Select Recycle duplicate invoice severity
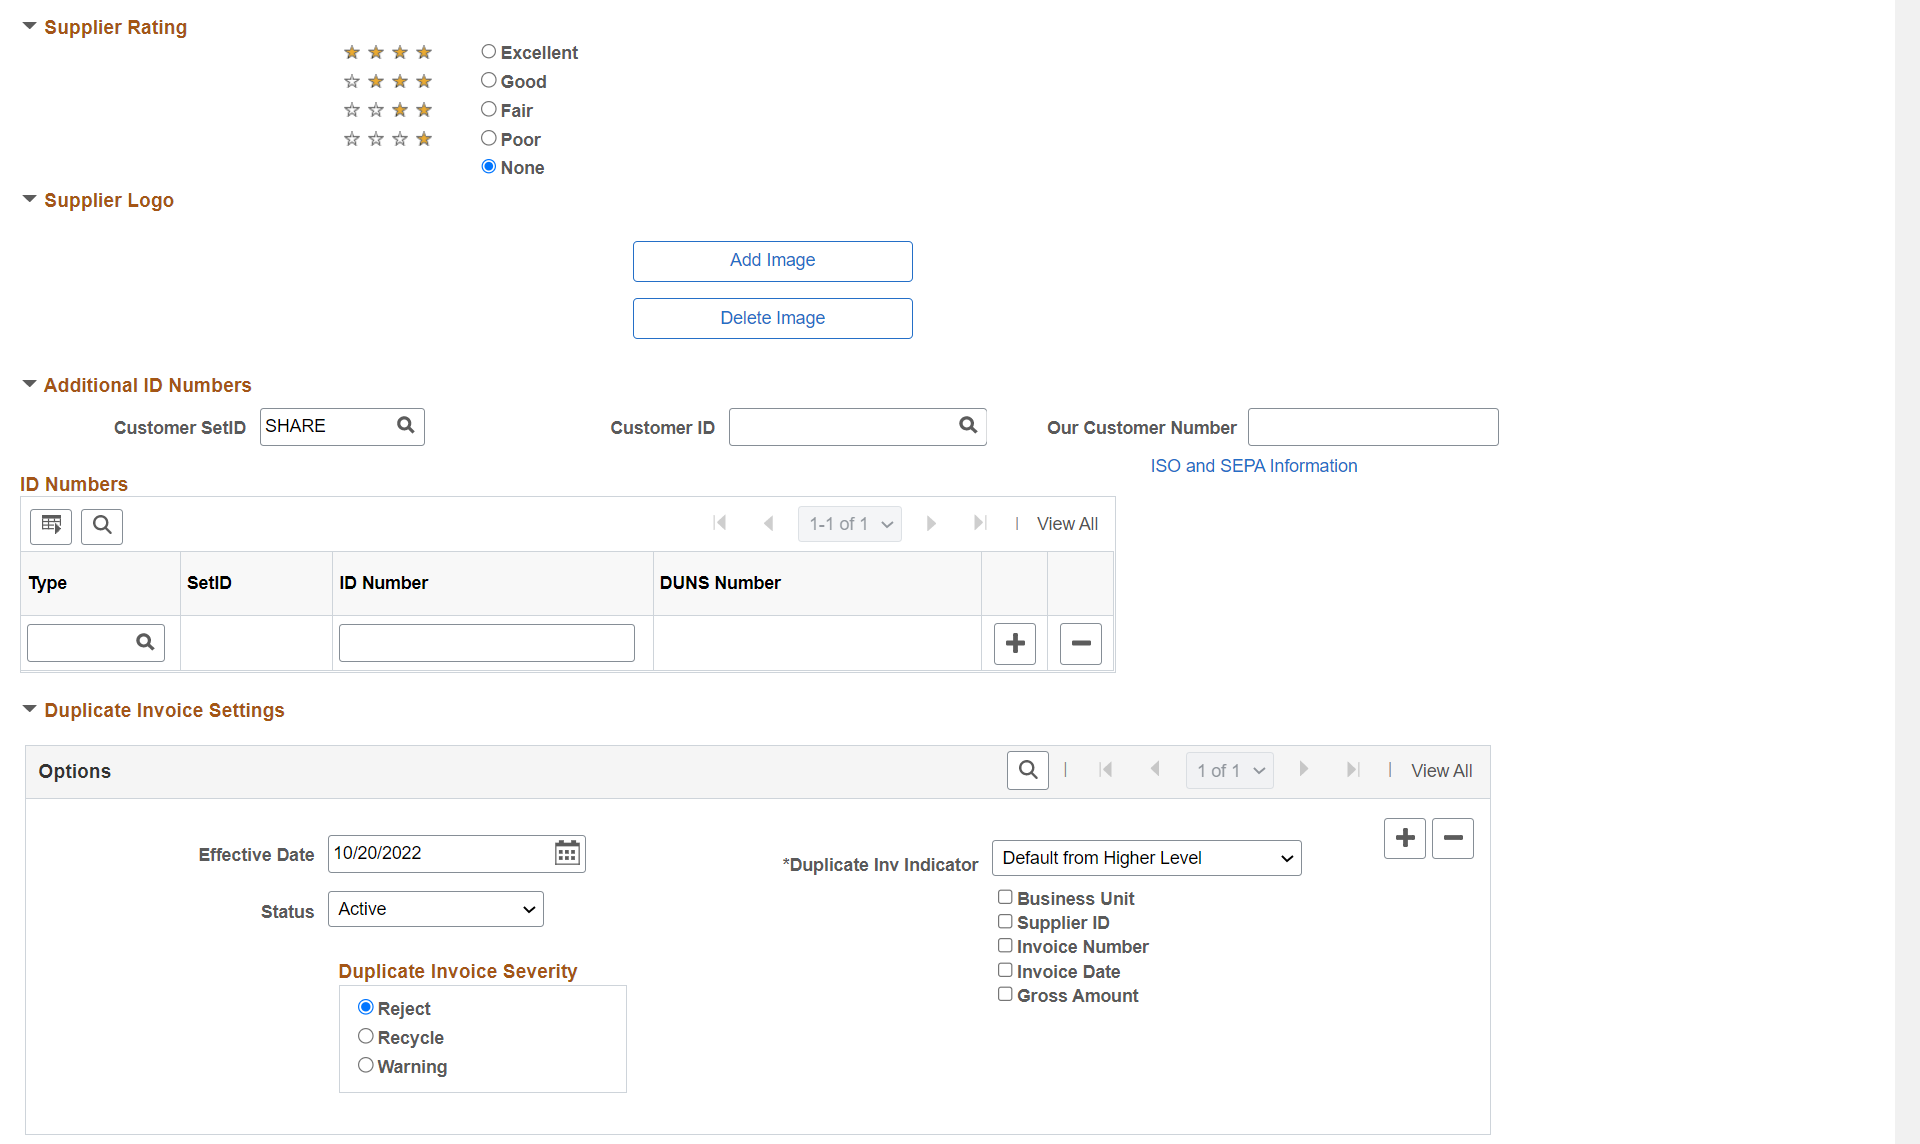This screenshot has height=1144, width=1920. (x=366, y=1036)
